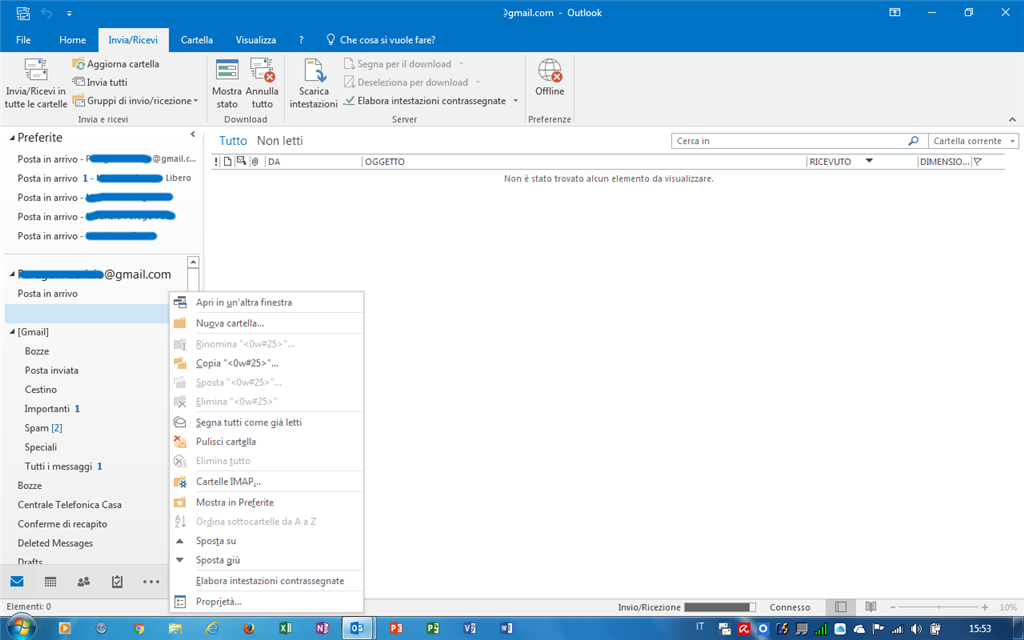
Task: Open Elabora intestazioni contrassegnate ribbon dropdown
Action: tap(515, 101)
